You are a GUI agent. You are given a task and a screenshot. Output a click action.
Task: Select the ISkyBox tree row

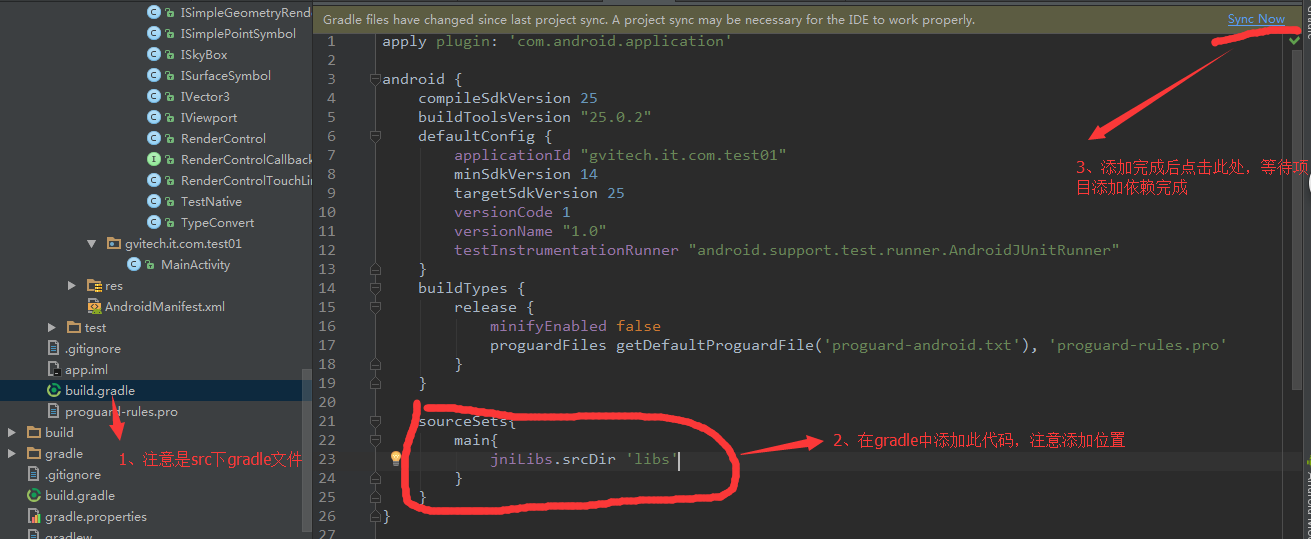[156, 54]
